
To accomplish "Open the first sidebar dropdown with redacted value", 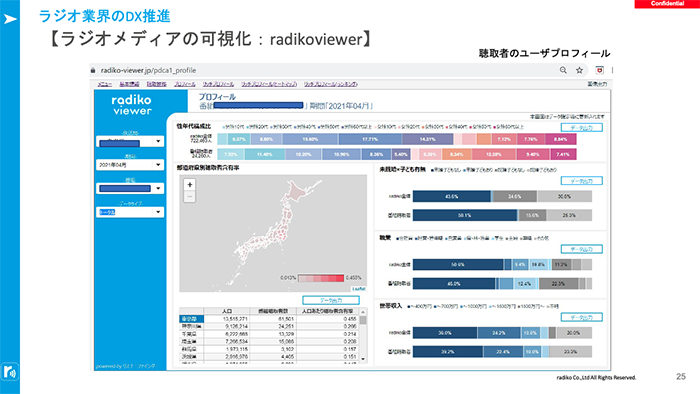I will [130, 141].
